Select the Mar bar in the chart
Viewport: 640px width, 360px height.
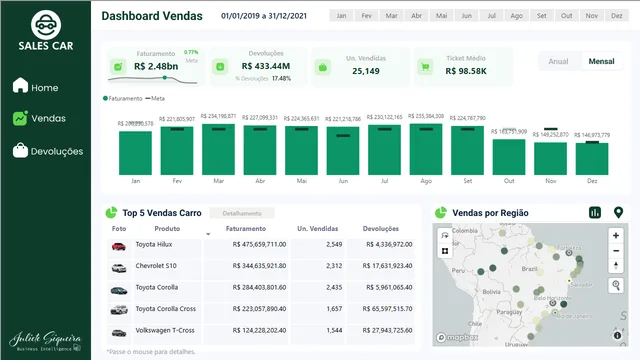pyautogui.click(x=218, y=149)
